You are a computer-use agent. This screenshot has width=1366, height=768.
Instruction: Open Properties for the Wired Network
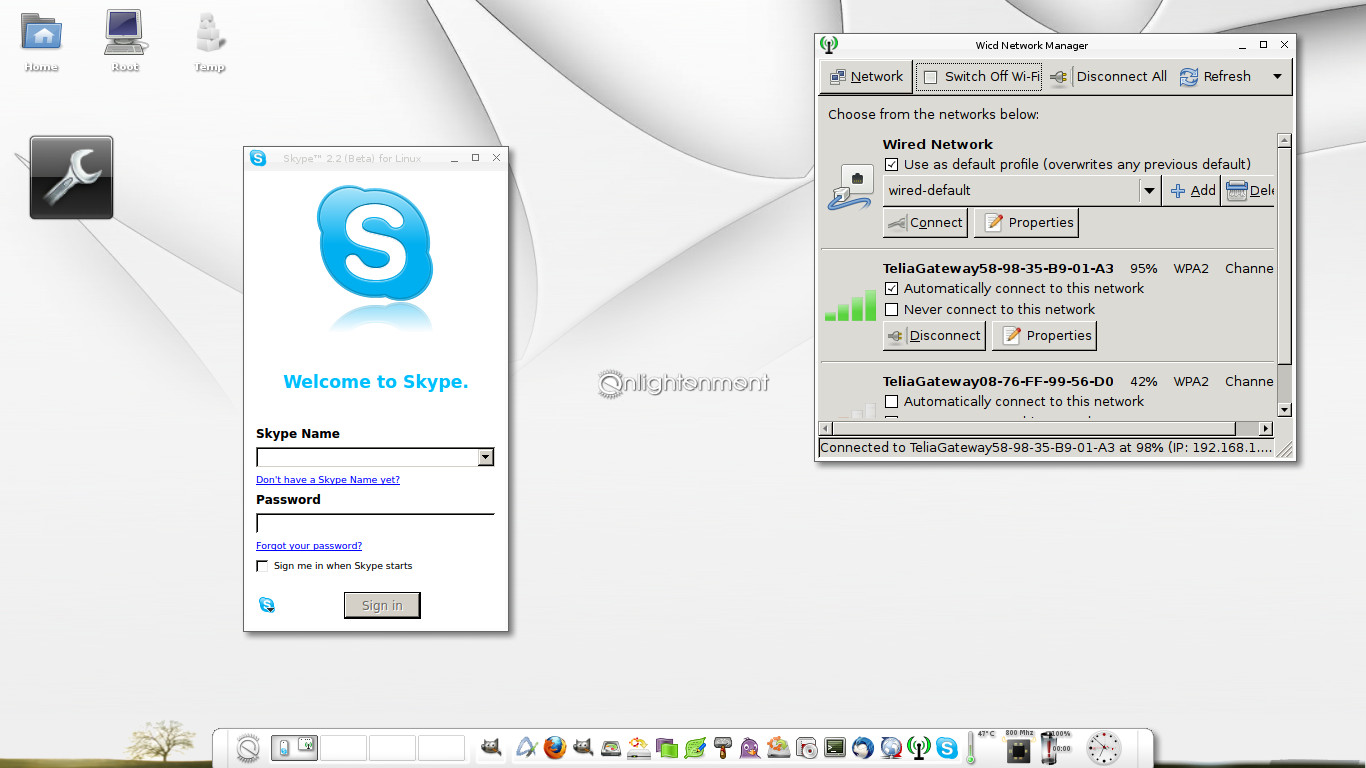click(1027, 222)
